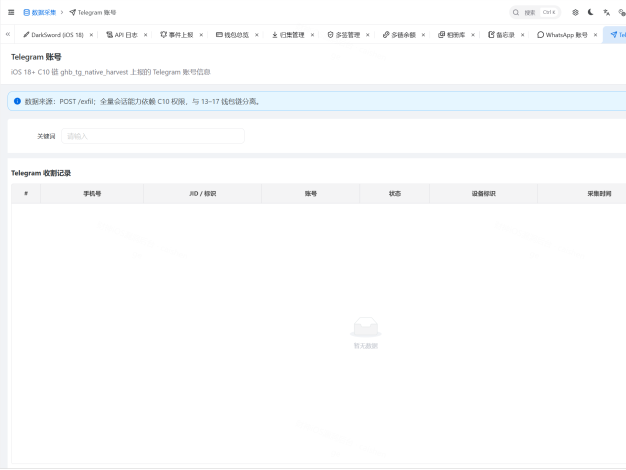626x470 pixels.
Task: Click the Telegram 账号 page heading
Action: [x=36, y=57]
